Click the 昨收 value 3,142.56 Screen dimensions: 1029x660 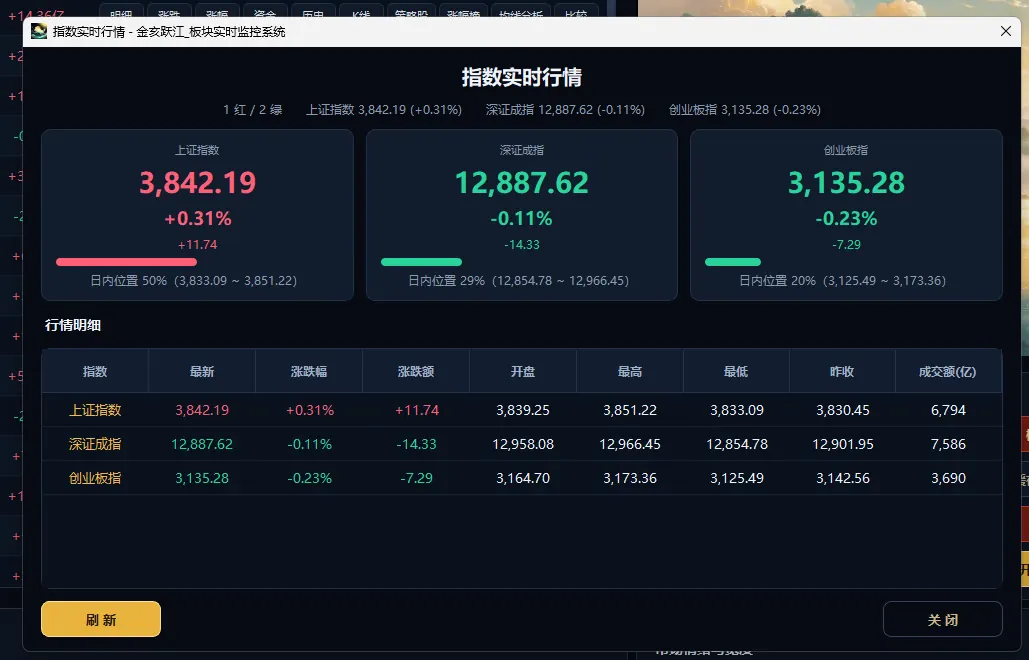843,478
